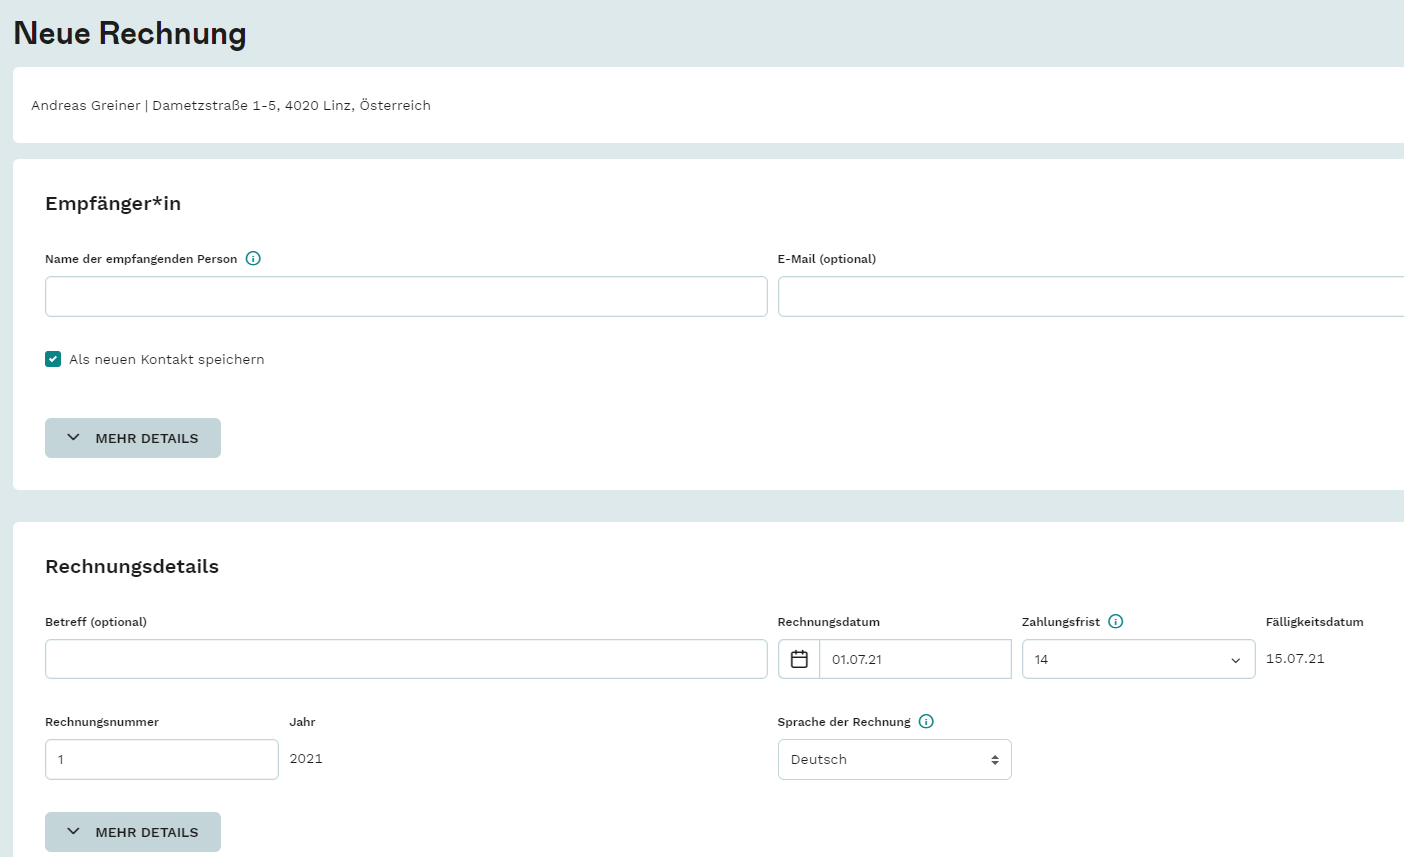
Task: Click info icon beside Sprache der Rechnung
Action: [x=926, y=721]
